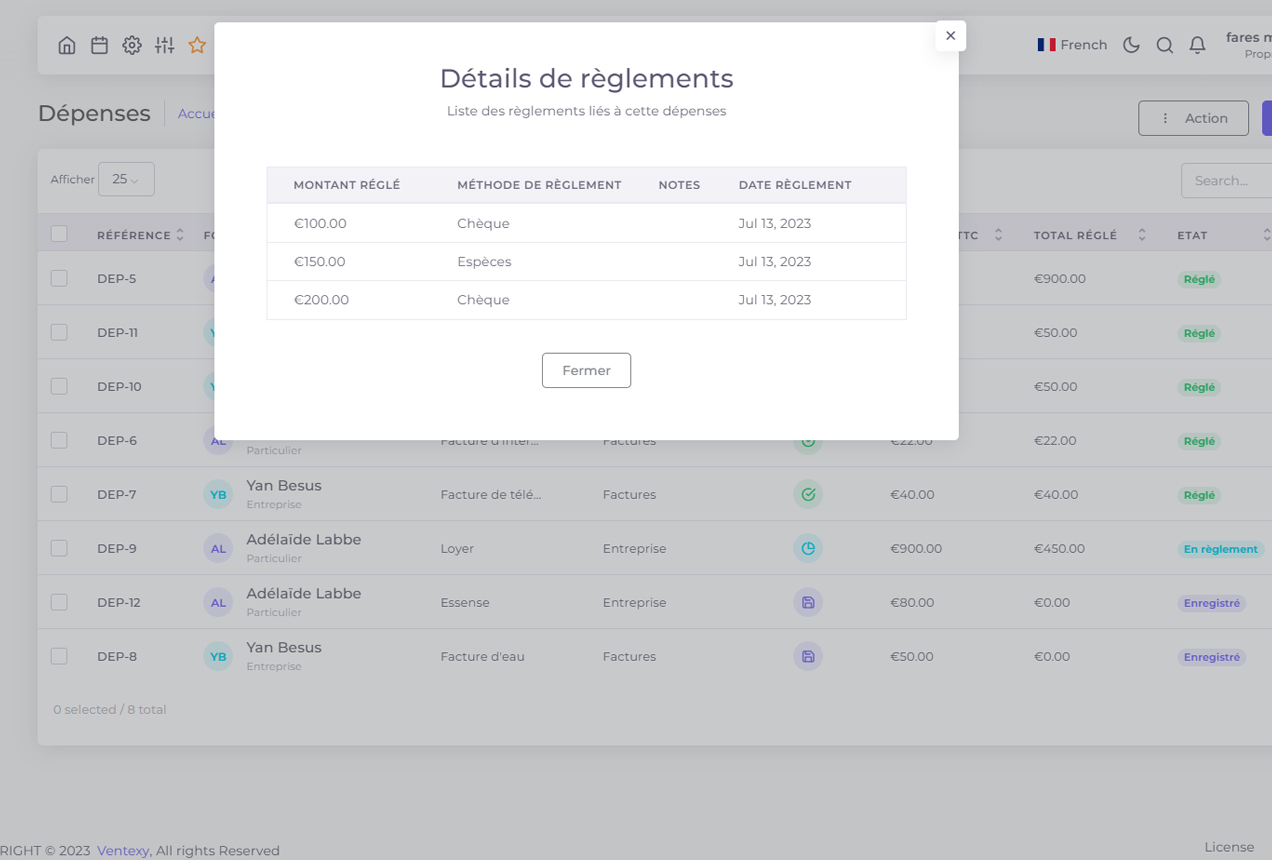Click the DEP-7 paid checkmark status icon
This screenshot has height=860, width=1272.
coord(808,494)
